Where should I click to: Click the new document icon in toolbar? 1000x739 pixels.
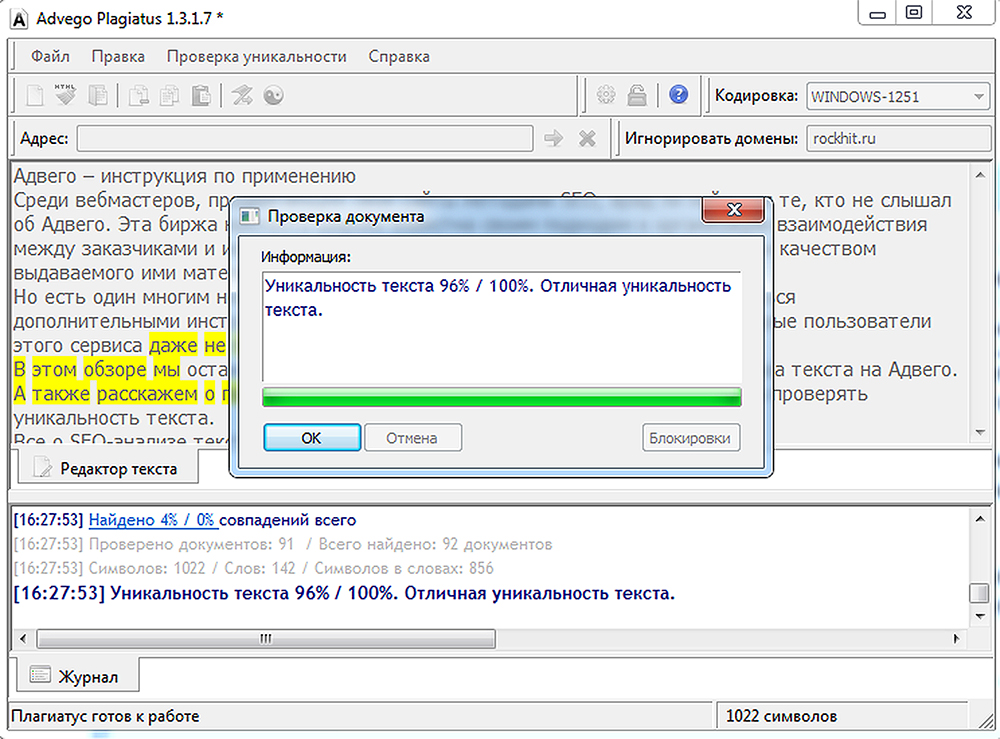point(35,96)
